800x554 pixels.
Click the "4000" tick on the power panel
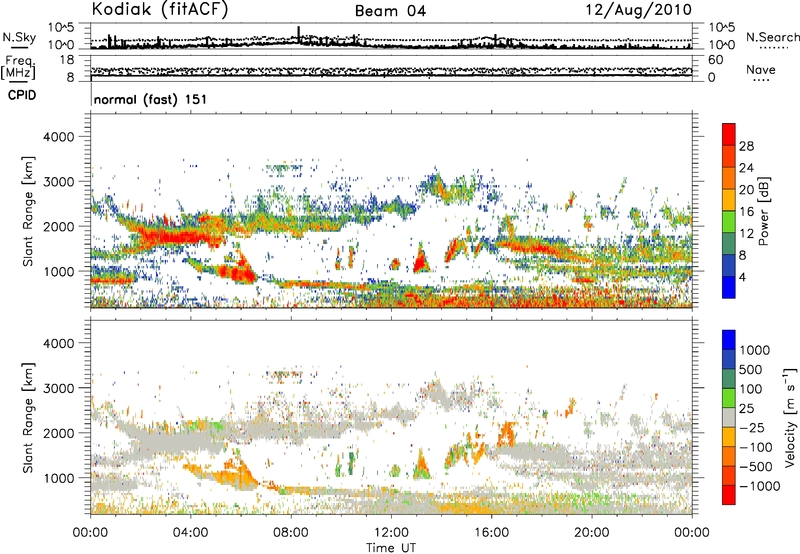pyautogui.click(x=58, y=137)
